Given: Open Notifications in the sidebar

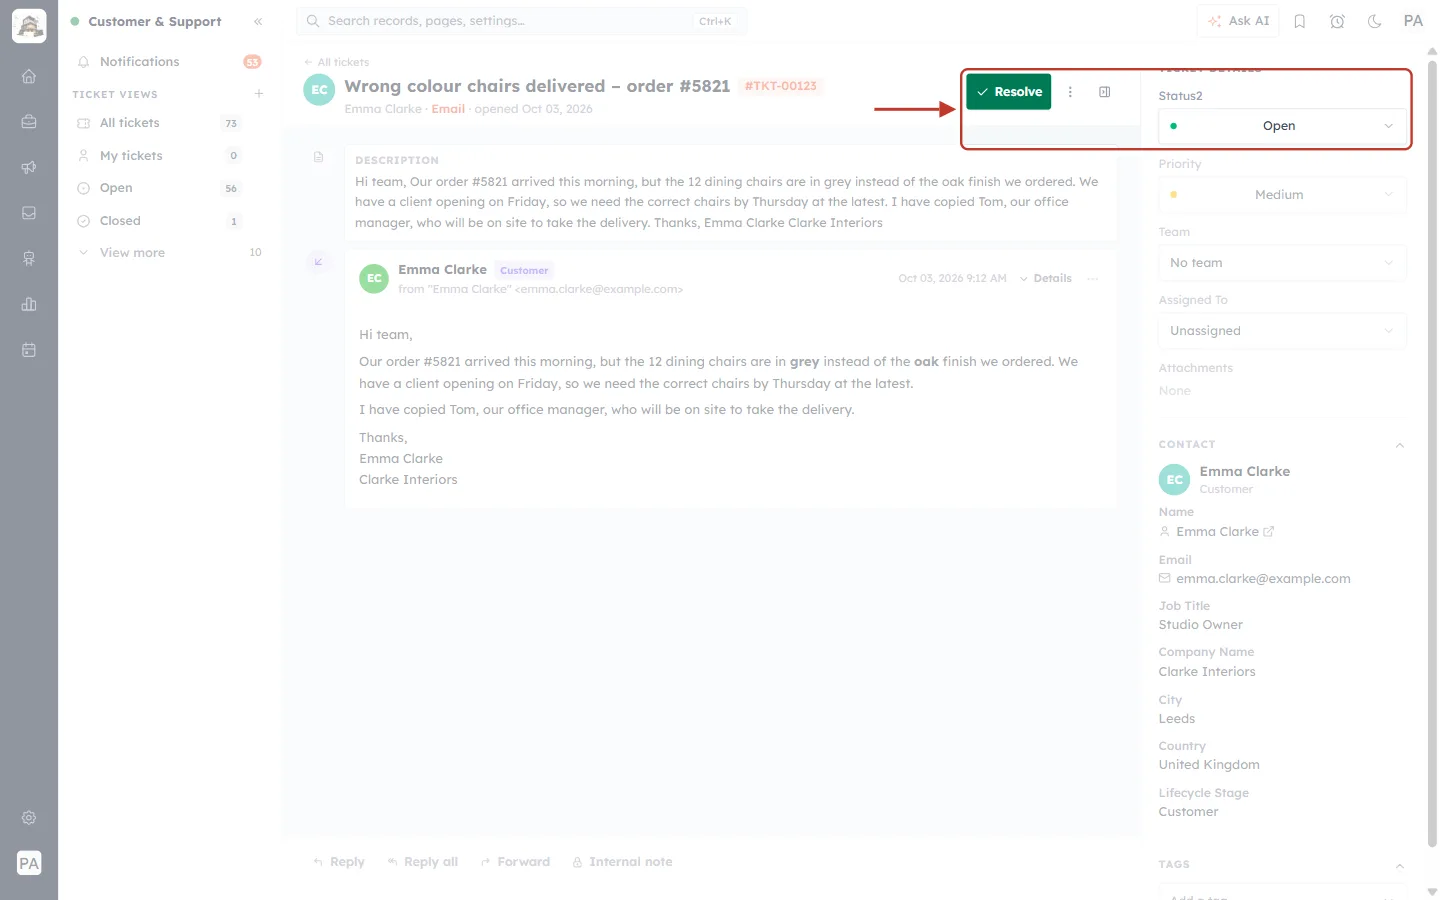Looking at the screenshot, I should pos(169,62).
